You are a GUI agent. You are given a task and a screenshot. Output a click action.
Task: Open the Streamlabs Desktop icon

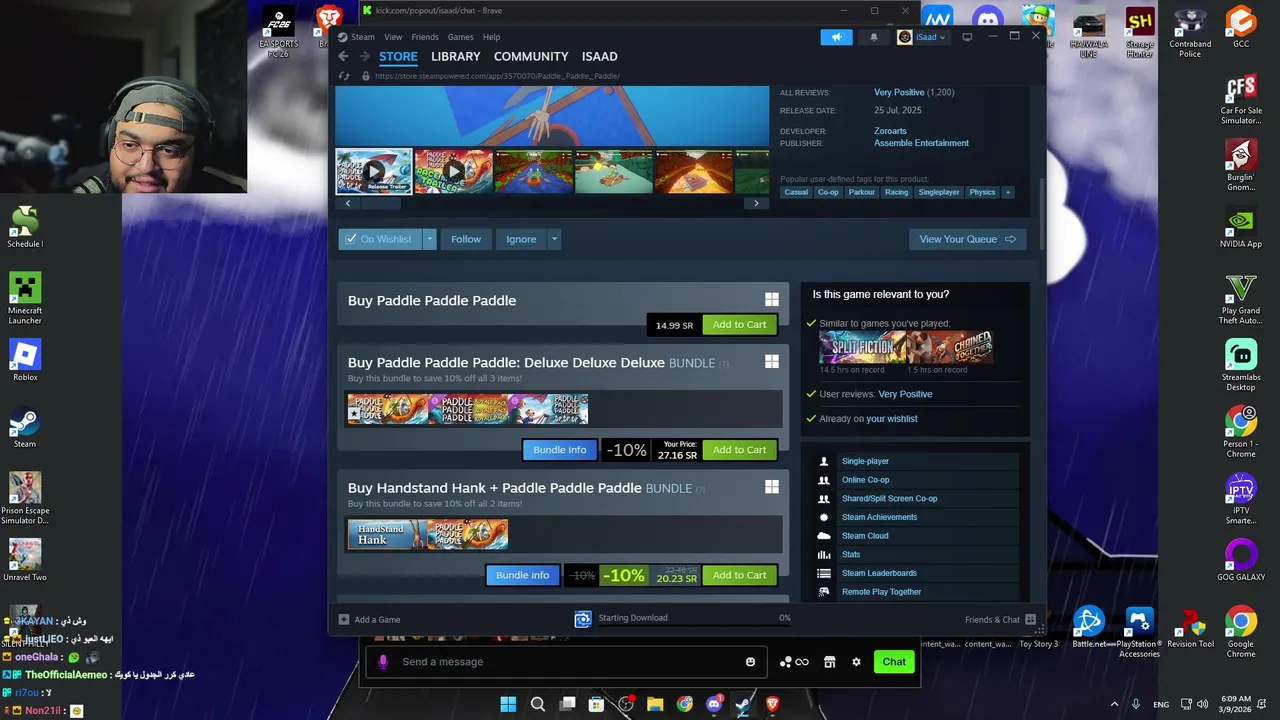tap(1241, 365)
